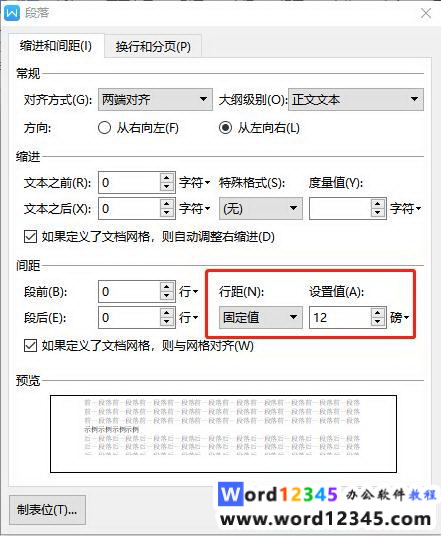Screen dimensions: 441x536
Task: Increase the 度量值 value
Action: point(378,204)
